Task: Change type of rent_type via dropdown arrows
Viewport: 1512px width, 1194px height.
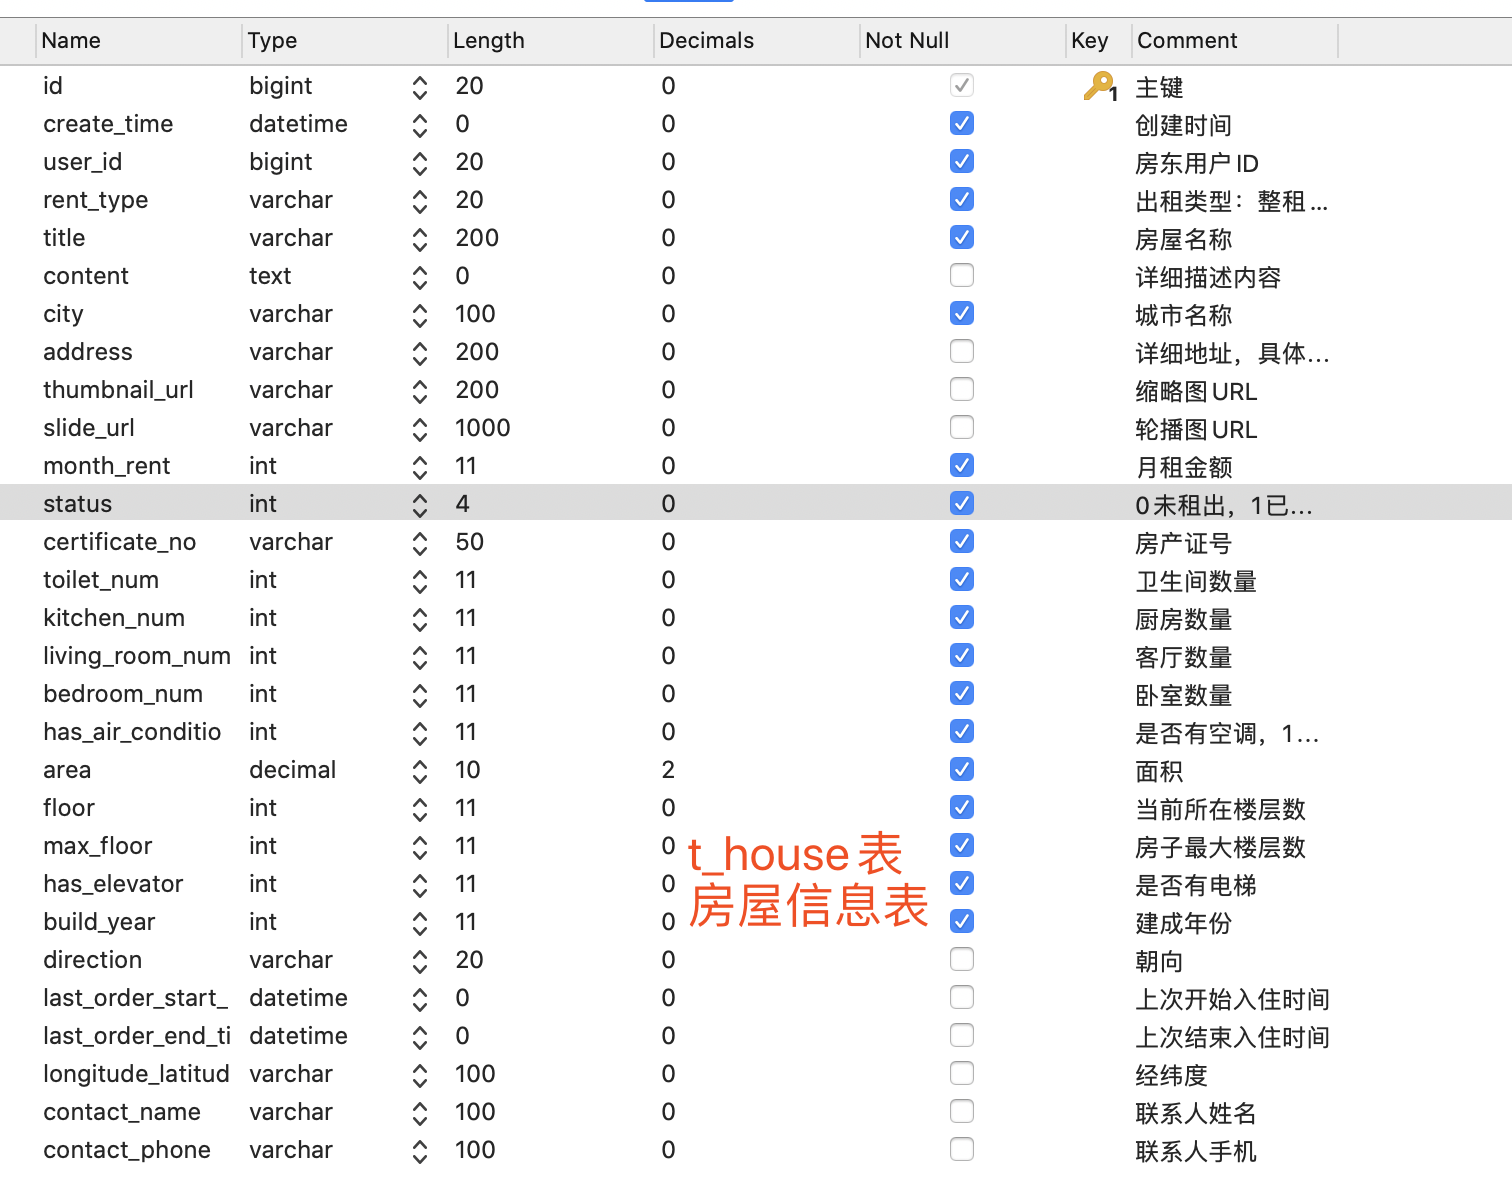Action: (x=420, y=202)
